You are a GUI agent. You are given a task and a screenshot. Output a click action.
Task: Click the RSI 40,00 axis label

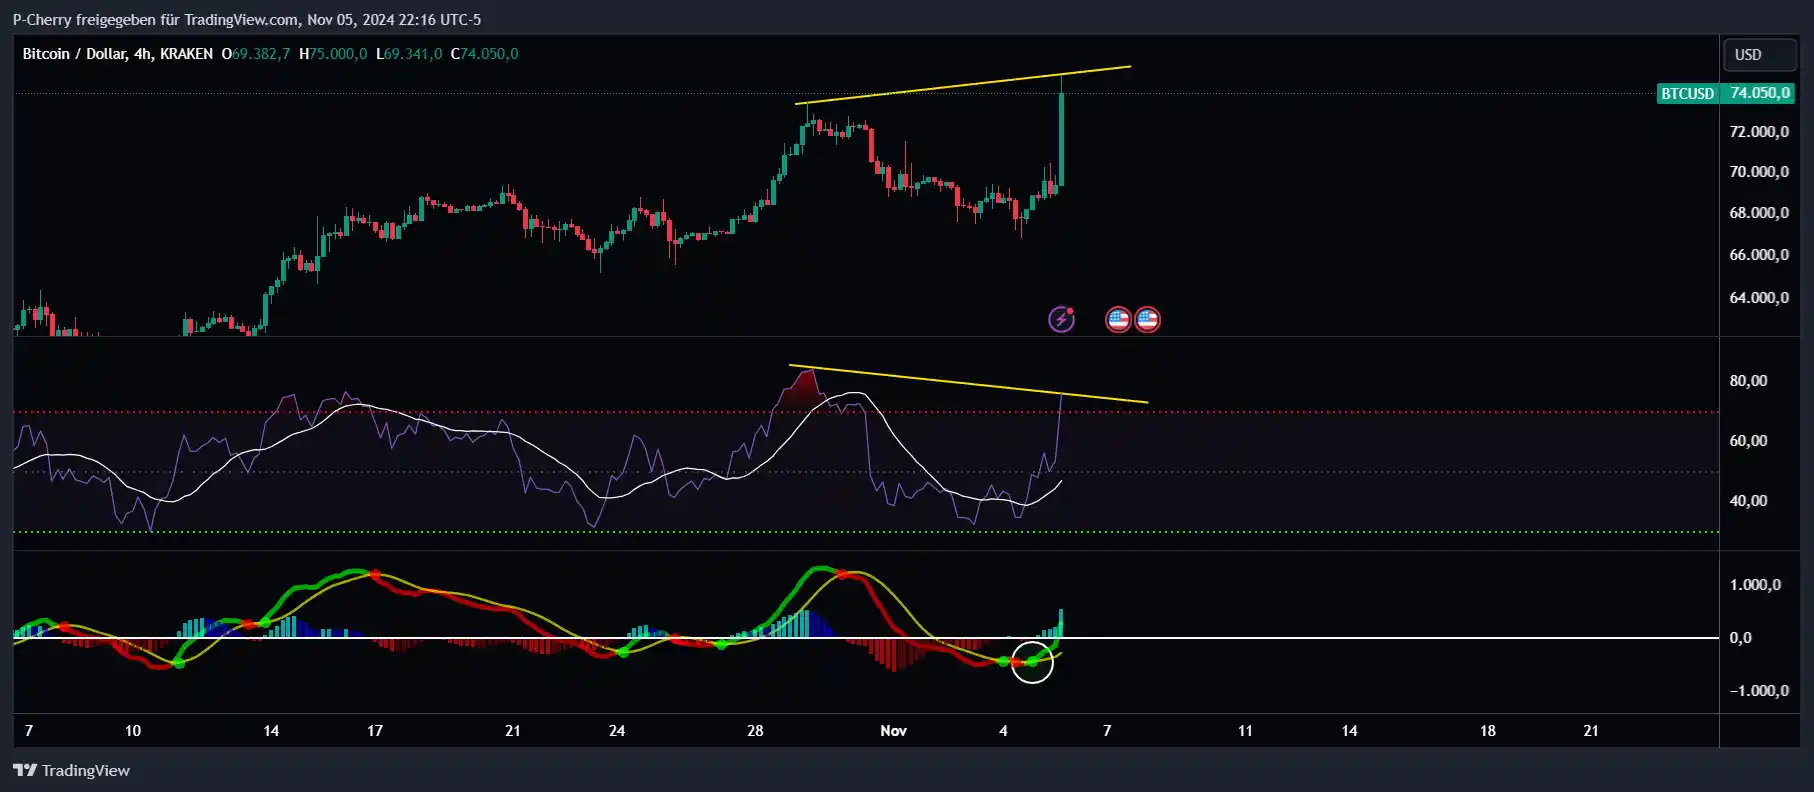pos(1748,501)
